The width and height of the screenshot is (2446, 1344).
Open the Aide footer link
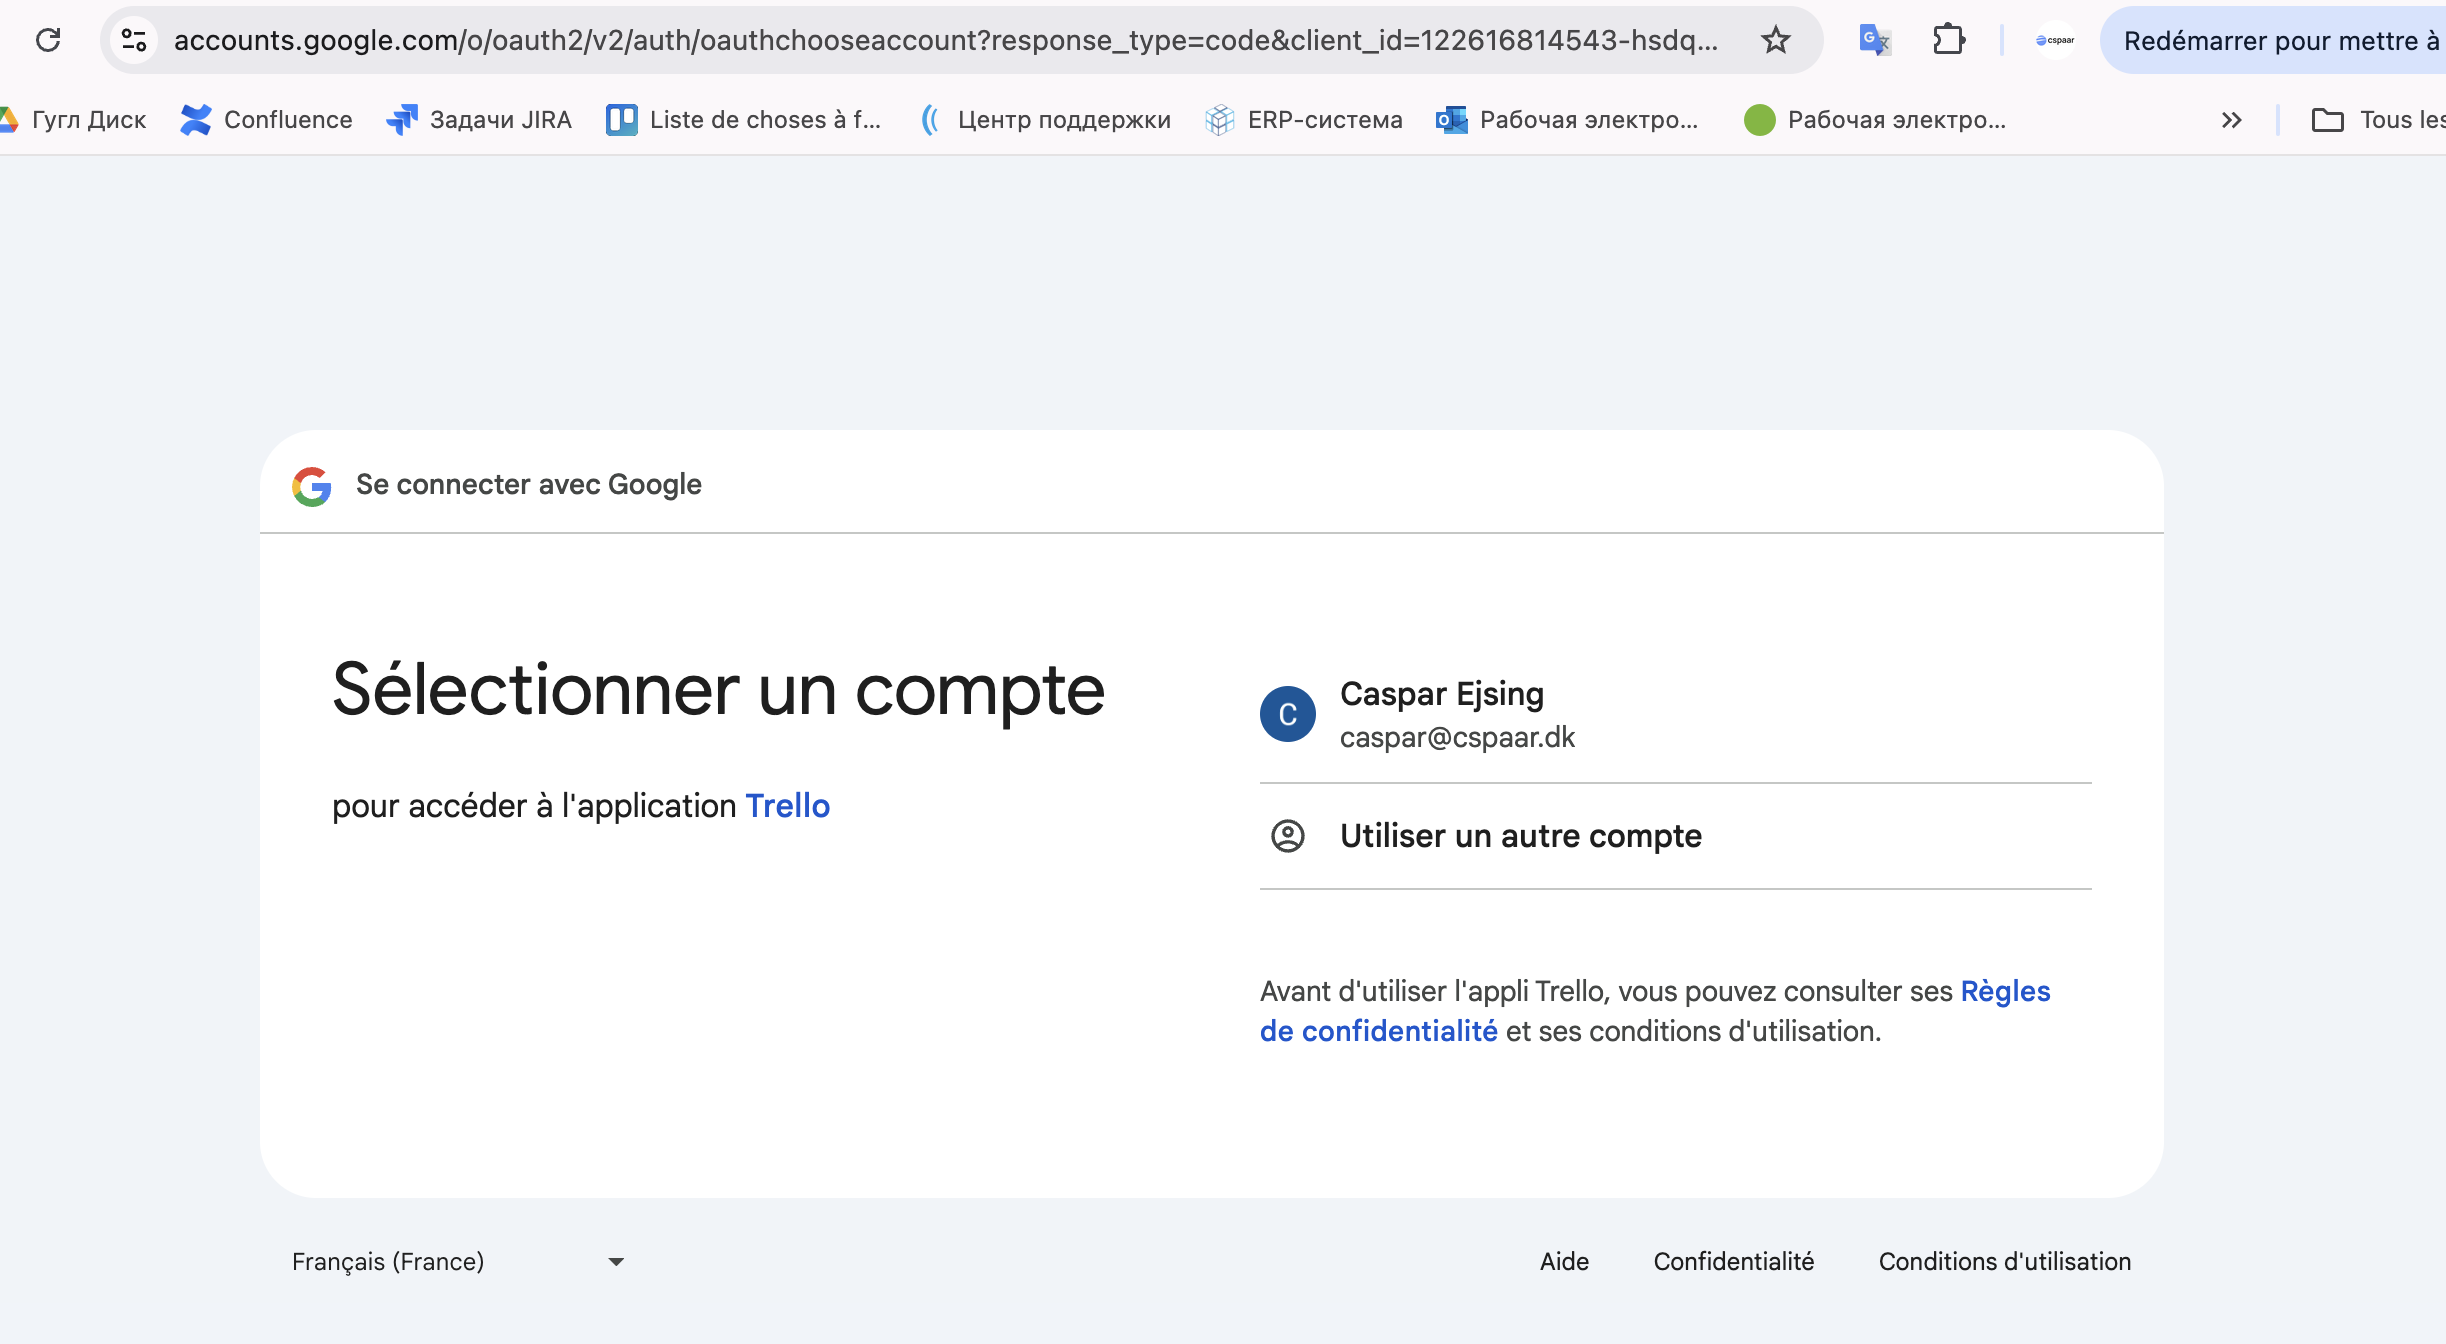tap(1564, 1262)
